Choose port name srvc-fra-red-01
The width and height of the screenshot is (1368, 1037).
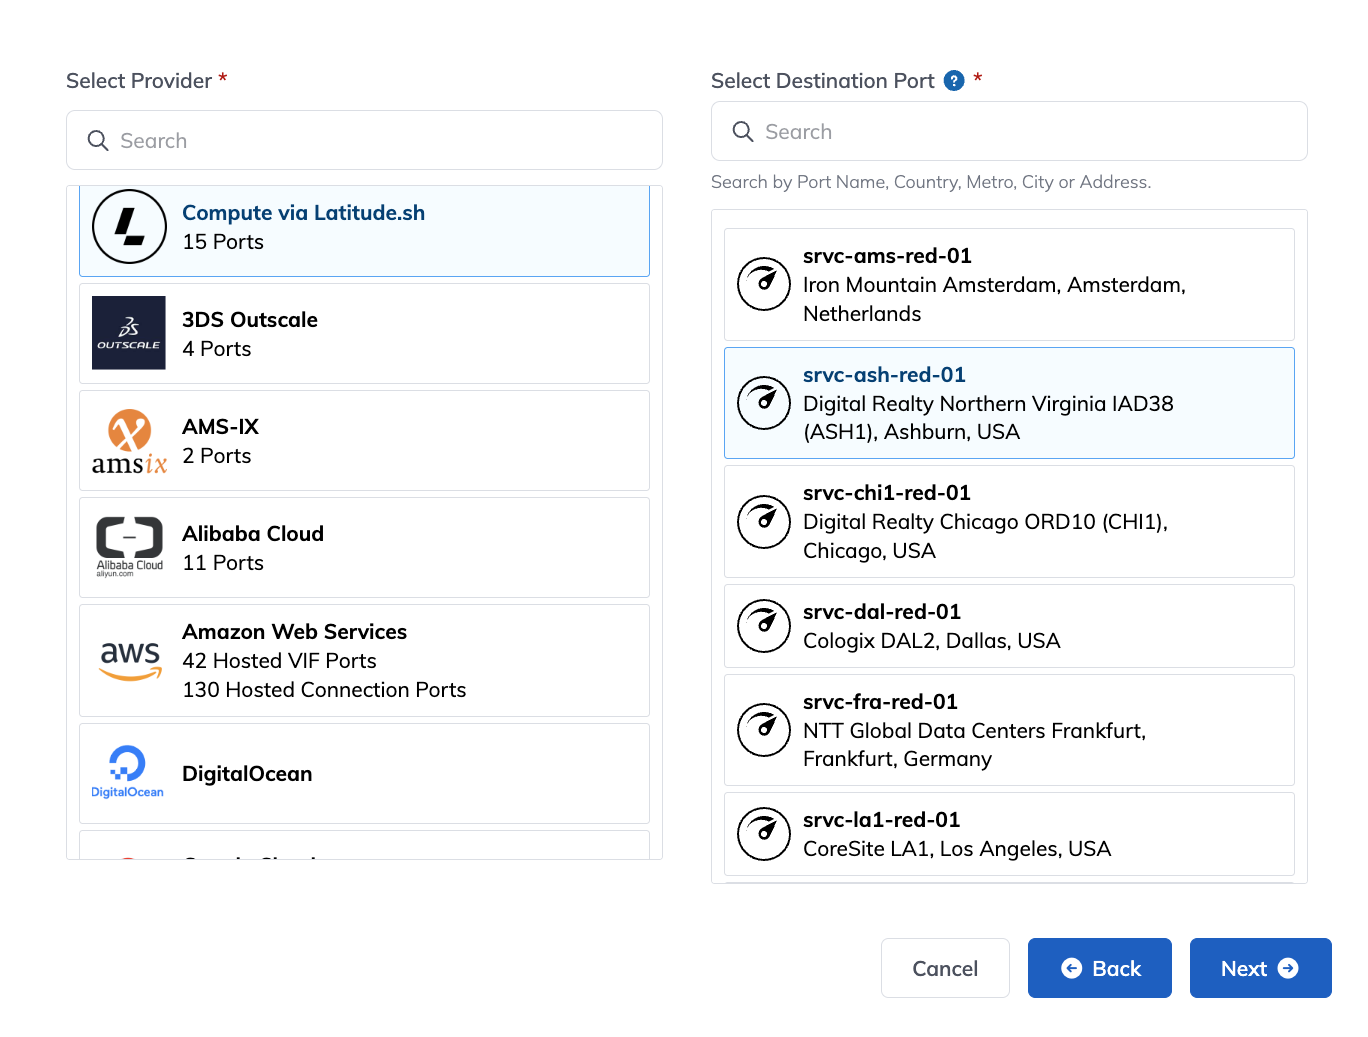tap(880, 702)
